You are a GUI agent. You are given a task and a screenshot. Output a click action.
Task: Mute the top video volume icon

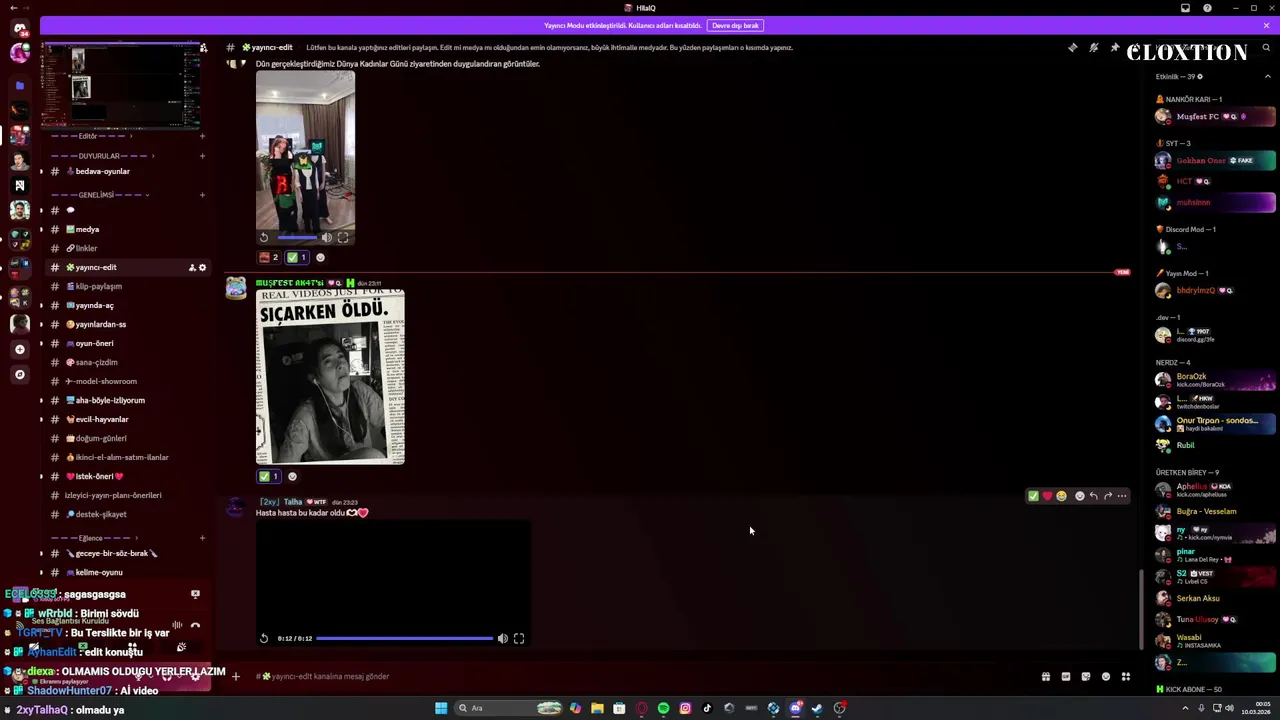(326, 237)
